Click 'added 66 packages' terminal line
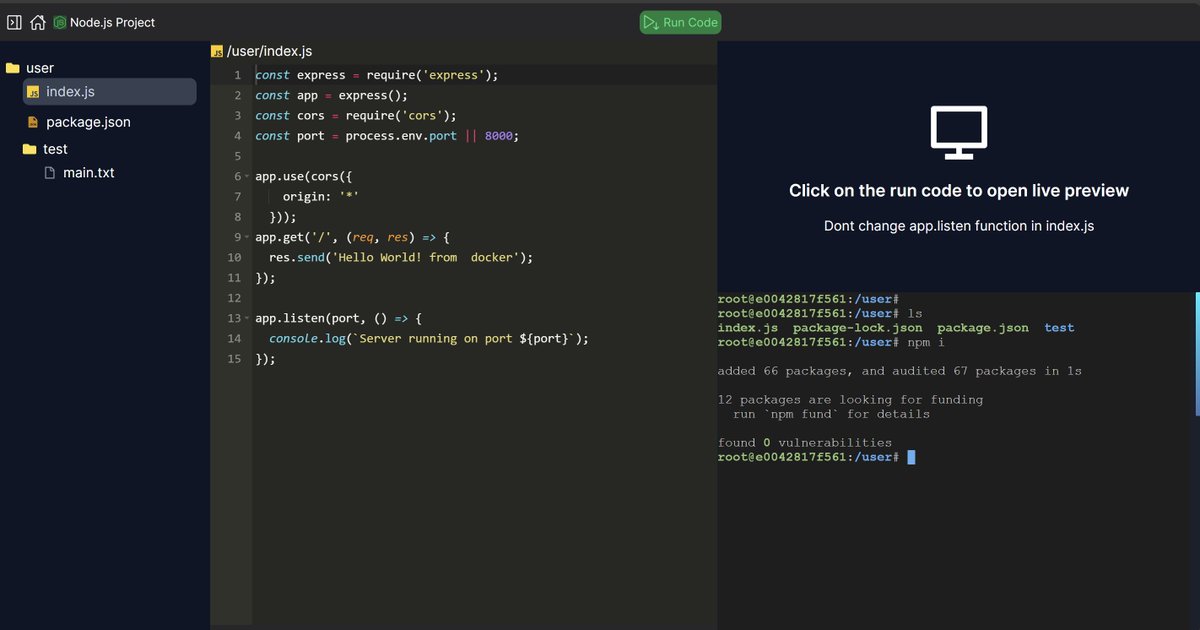The width and height of the screenshot is (1200, 630). 900,371
